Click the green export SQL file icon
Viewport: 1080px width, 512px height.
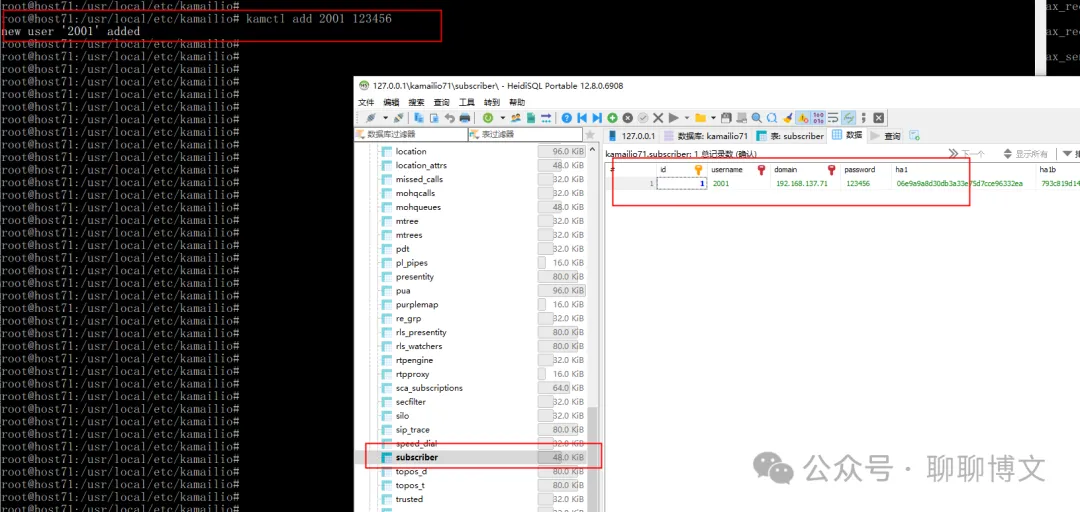click(531, 118)
